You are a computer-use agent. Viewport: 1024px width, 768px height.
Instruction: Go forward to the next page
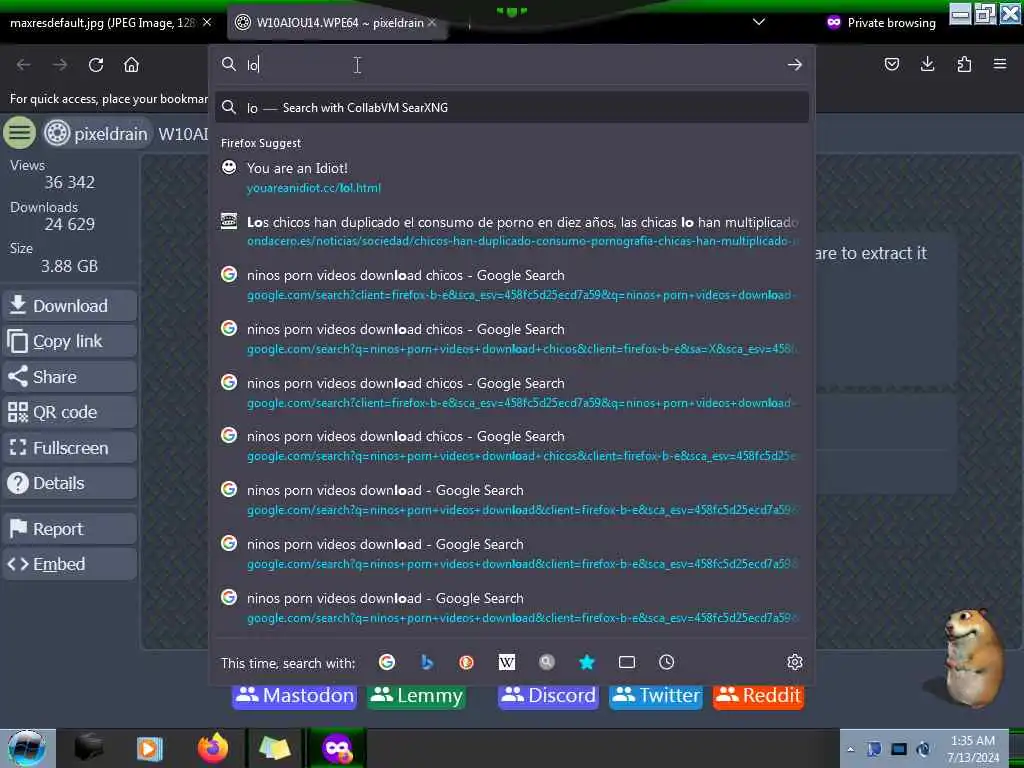pos(60,65)
